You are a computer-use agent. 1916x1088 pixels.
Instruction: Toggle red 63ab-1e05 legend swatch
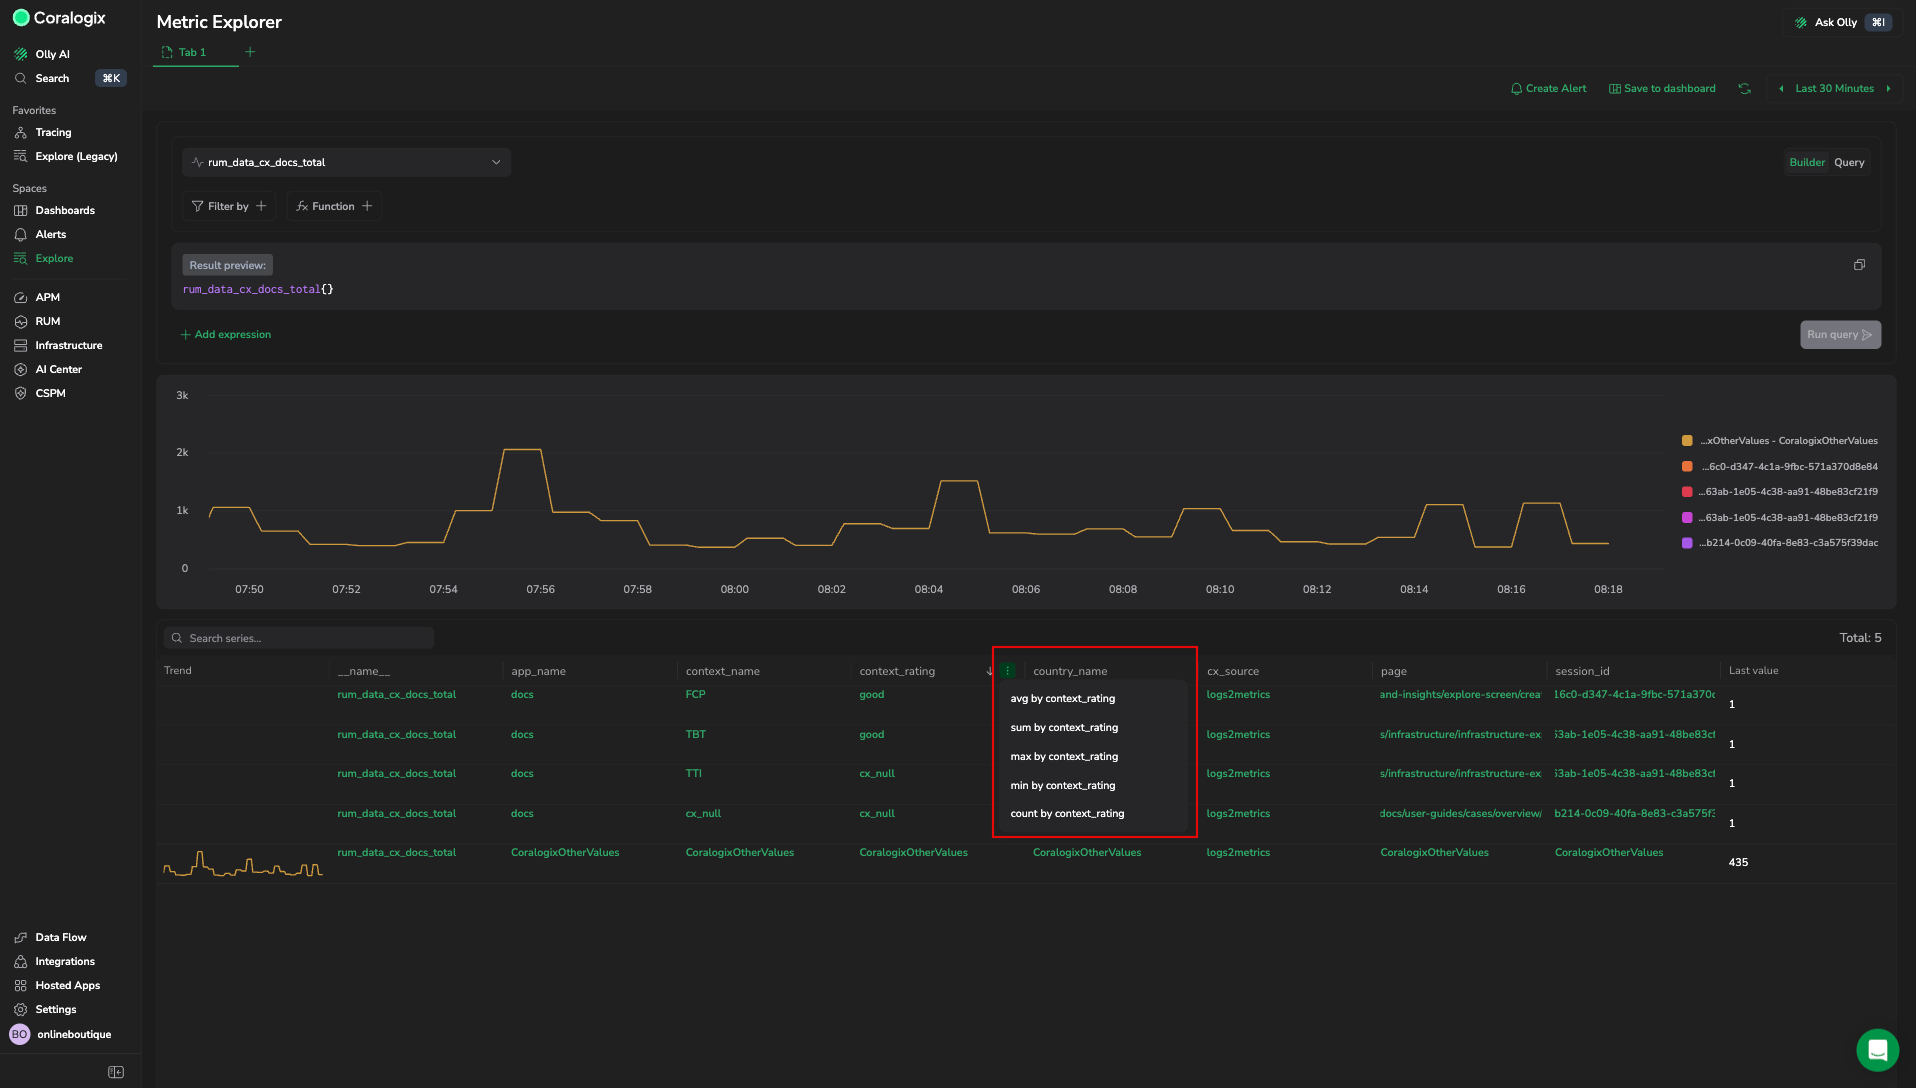1687,492
